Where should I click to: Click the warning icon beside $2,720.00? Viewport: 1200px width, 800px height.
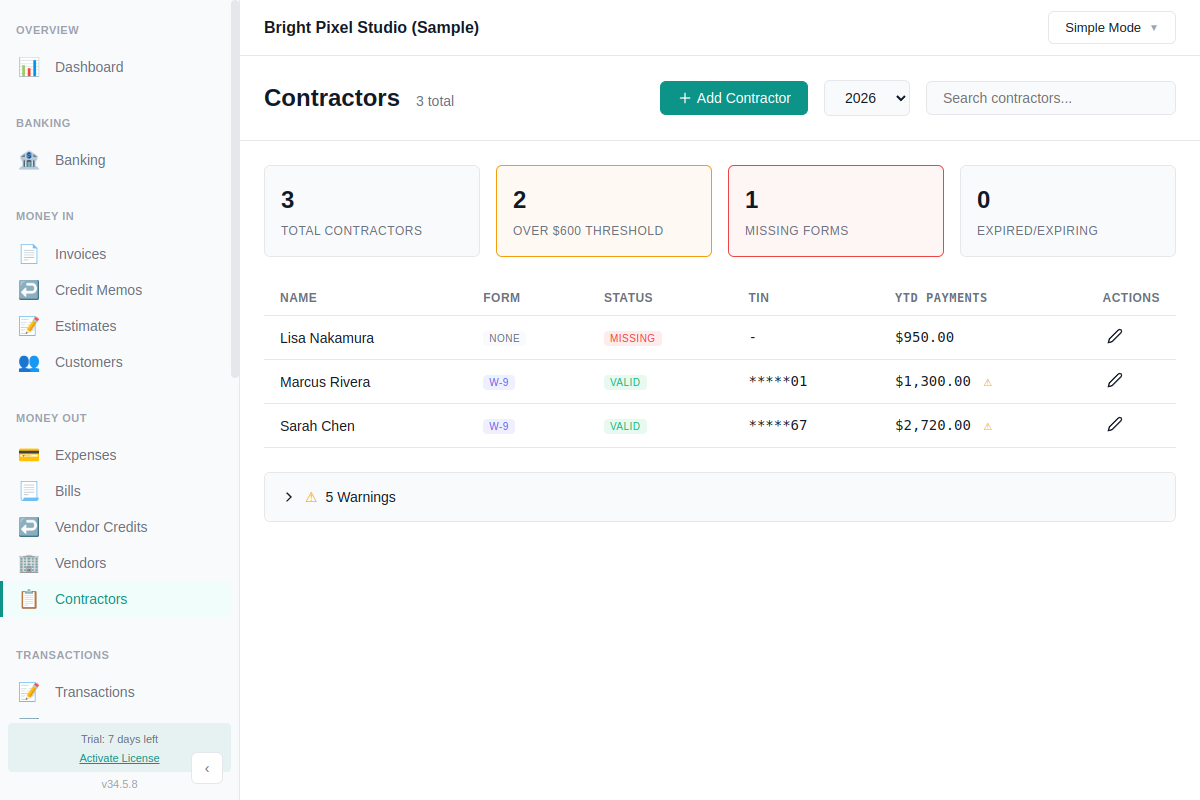[988, 426]
